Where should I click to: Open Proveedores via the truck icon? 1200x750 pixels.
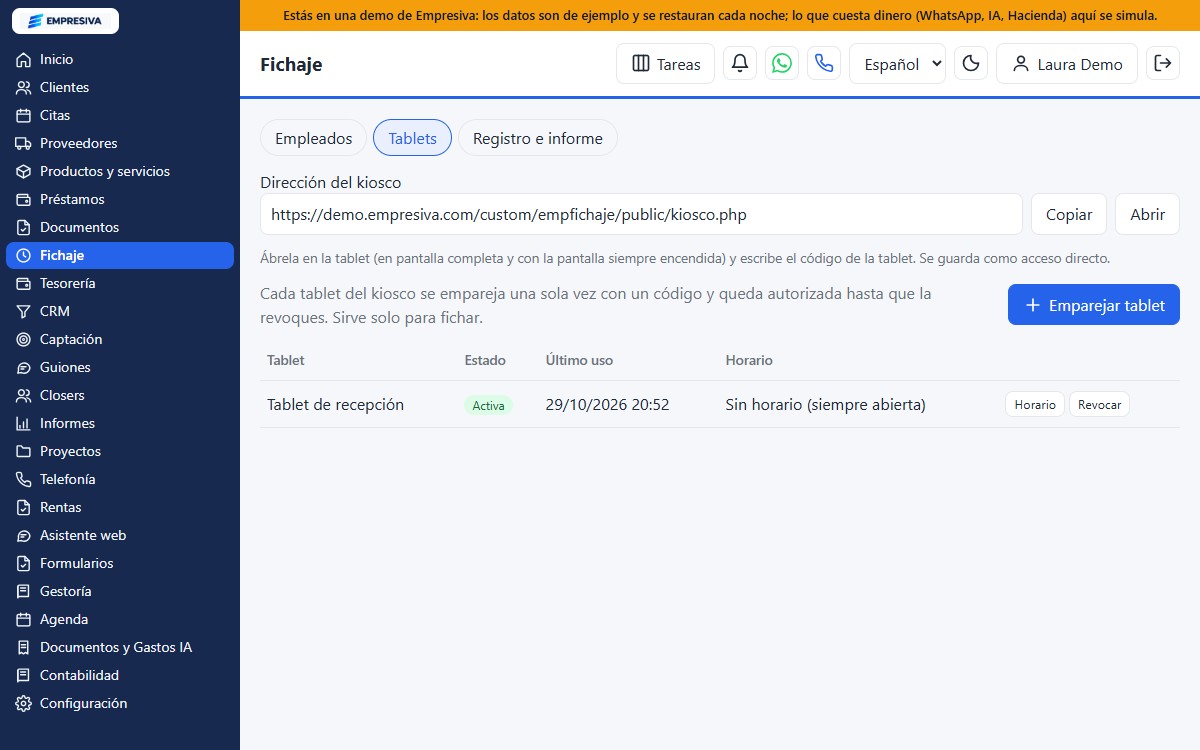(x=24, y=144)
